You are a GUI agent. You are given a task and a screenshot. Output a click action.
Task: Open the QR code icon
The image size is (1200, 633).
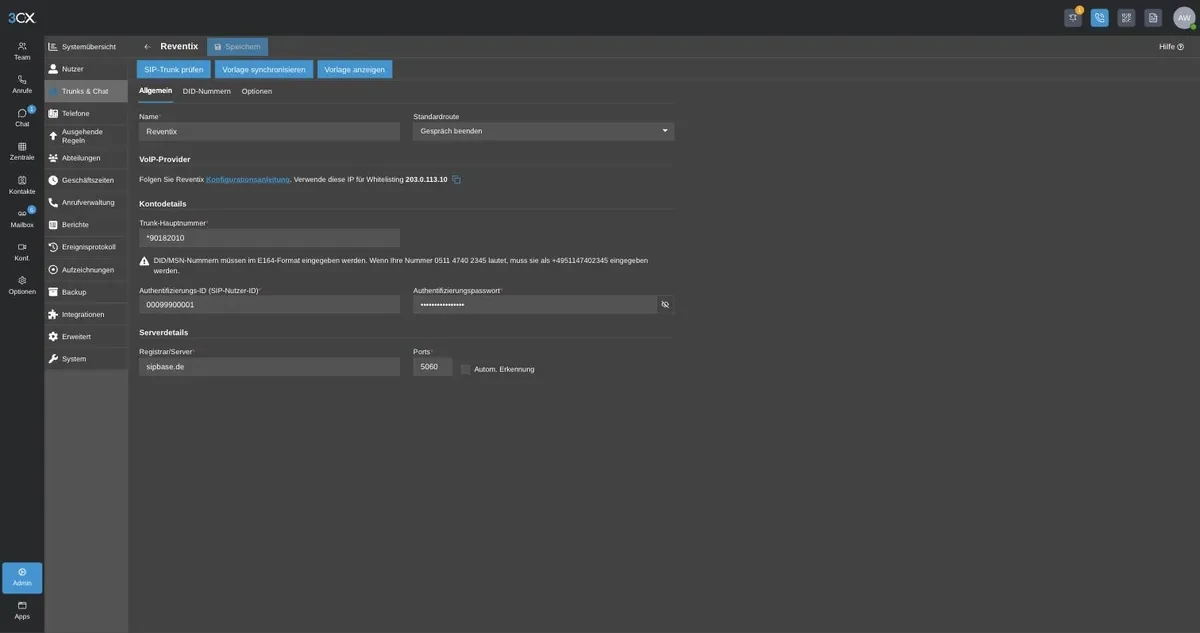(1126, 17)
